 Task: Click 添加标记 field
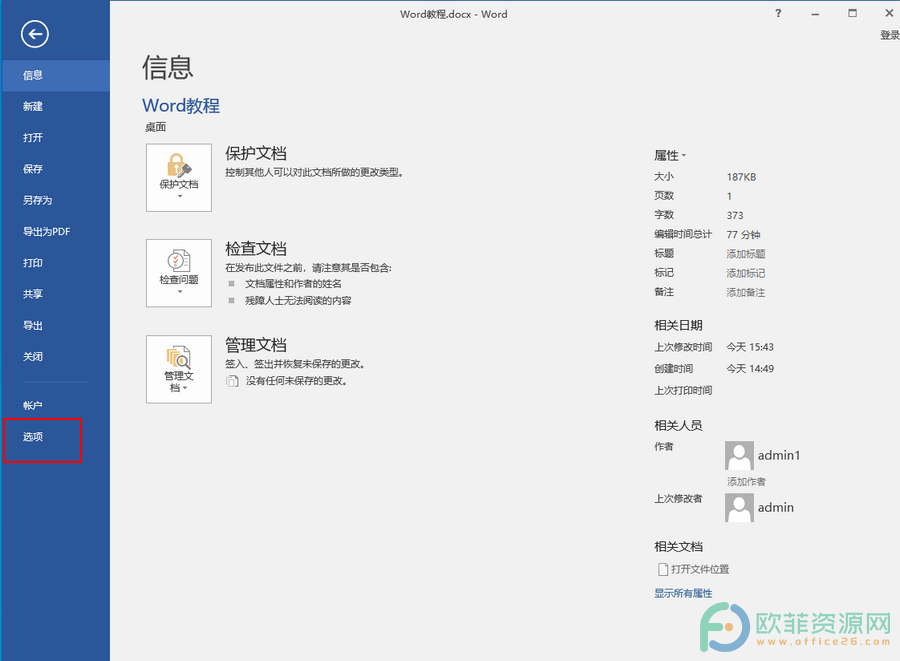746,273
